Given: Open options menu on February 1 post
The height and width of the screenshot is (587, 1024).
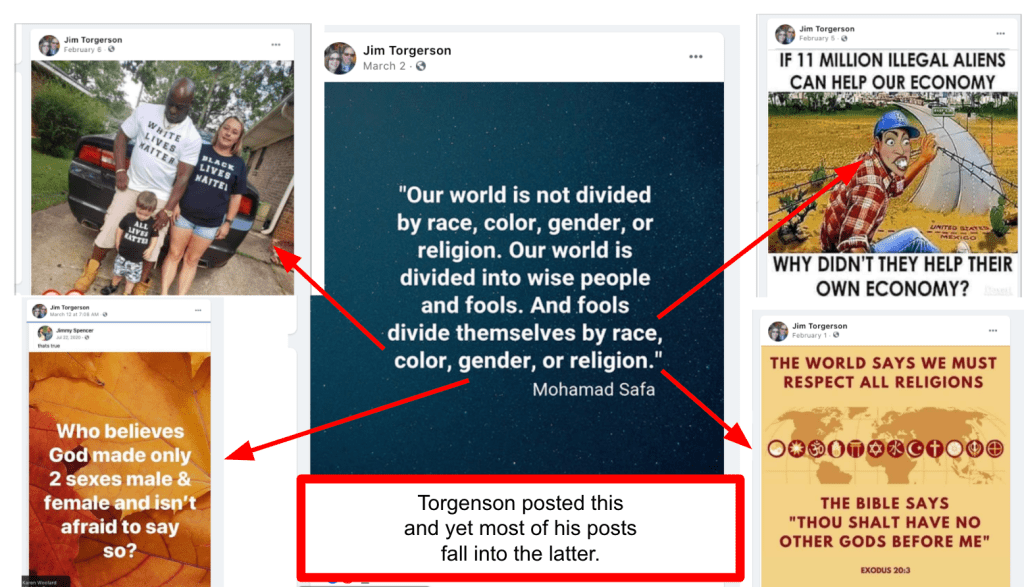Looking at the screenshot, I should coord(993,330).
